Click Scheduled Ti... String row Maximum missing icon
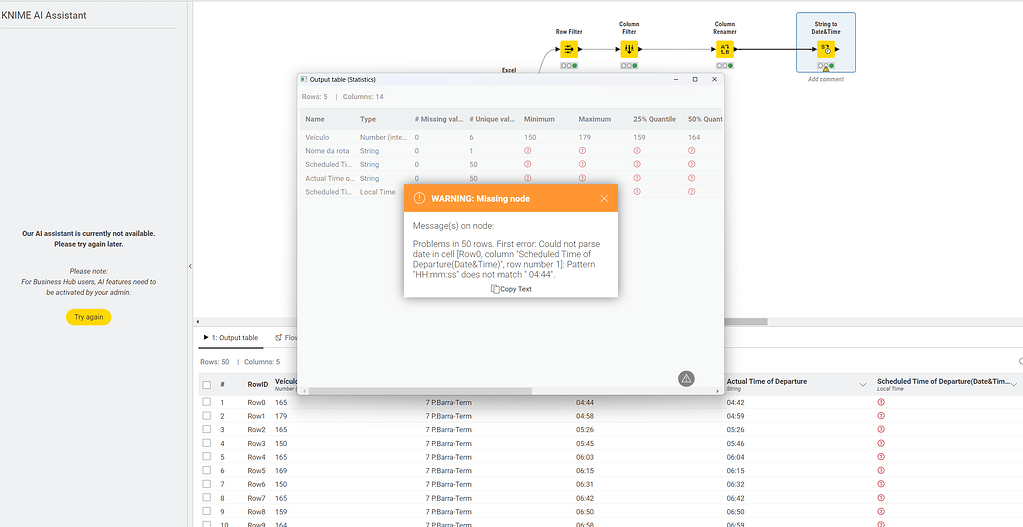 (x=582, y=164)
